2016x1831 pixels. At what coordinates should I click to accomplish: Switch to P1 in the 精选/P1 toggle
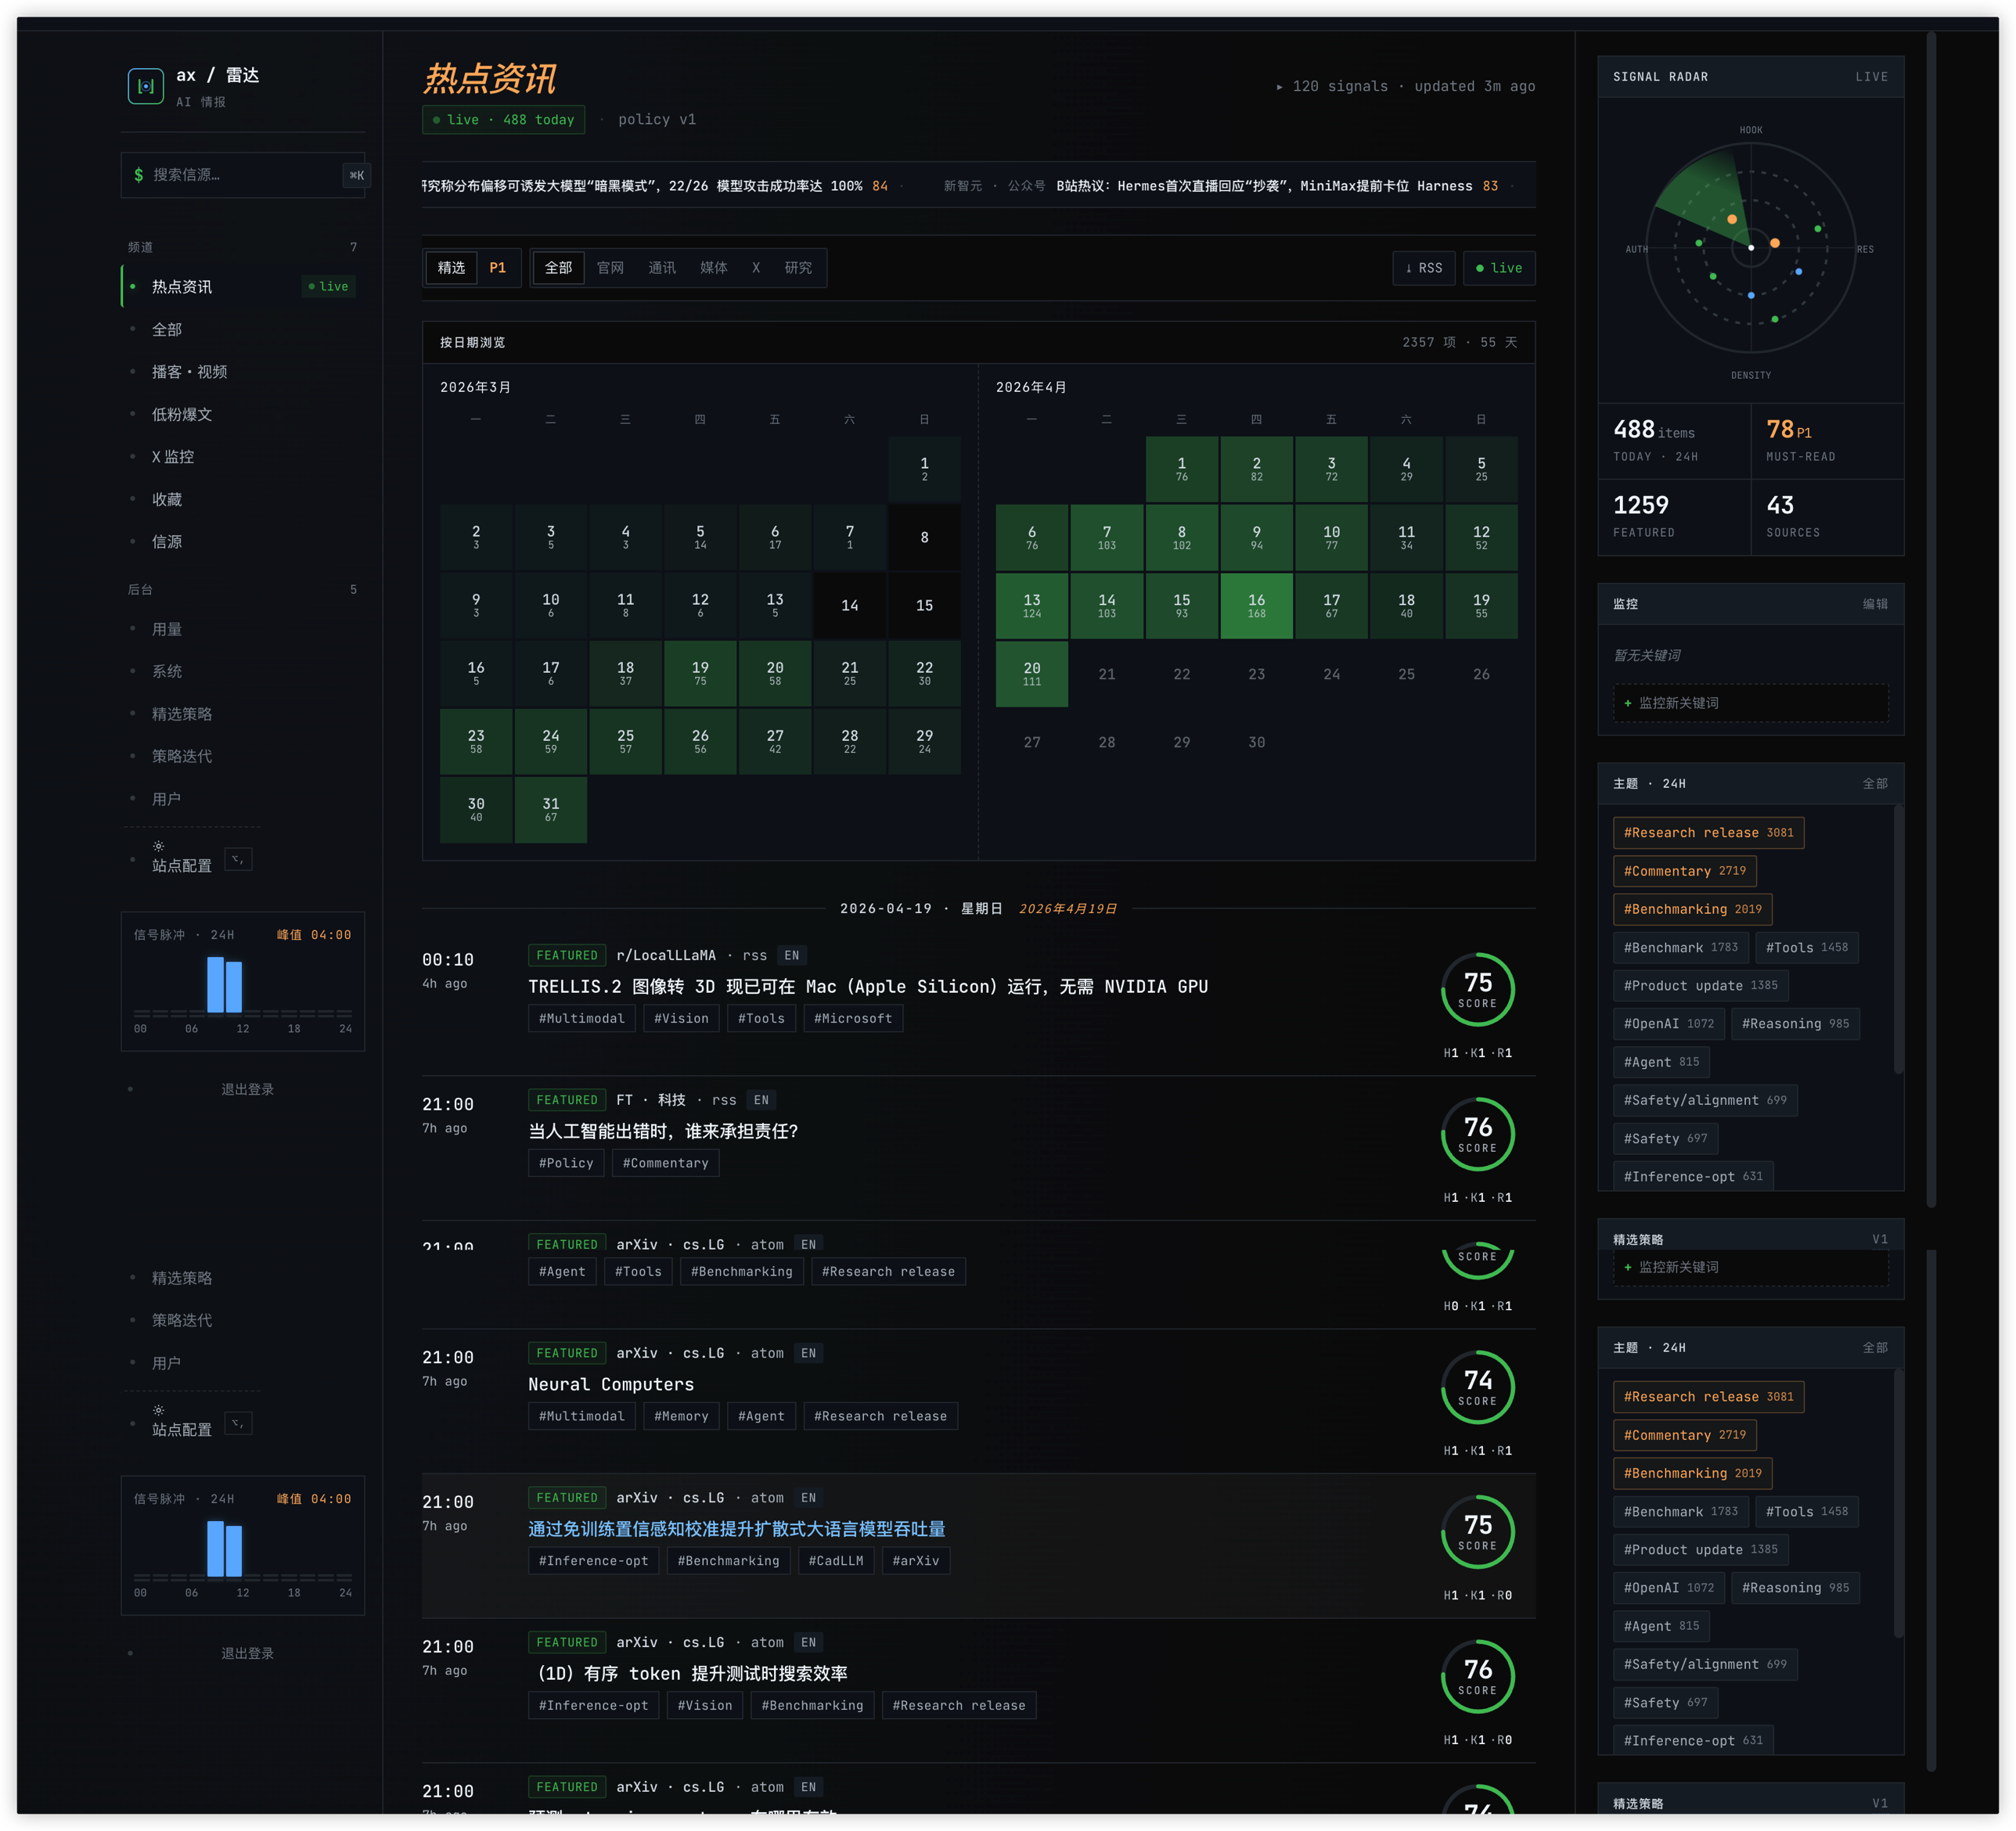(499, 268)
